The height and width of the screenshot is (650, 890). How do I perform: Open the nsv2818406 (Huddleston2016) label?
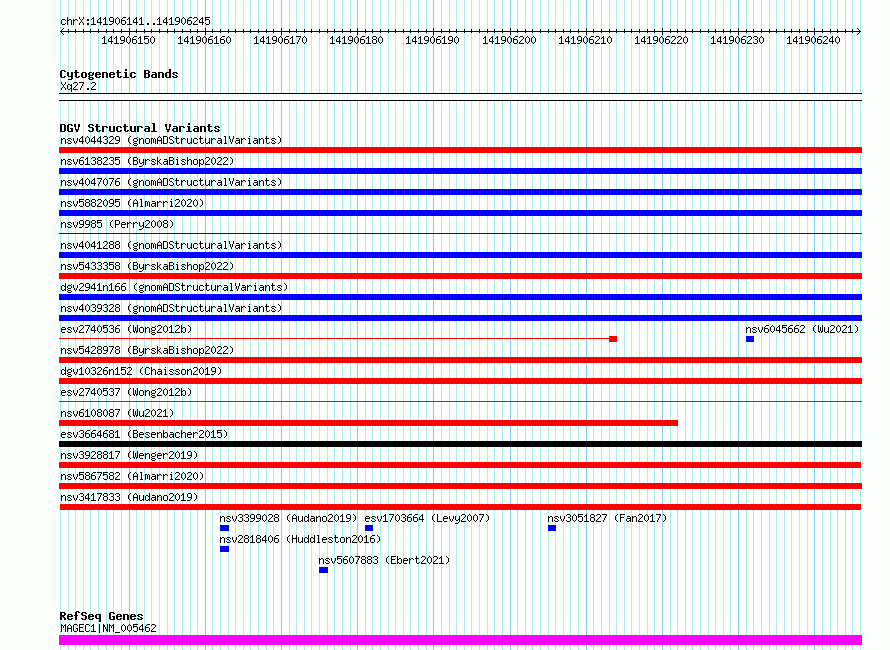coord(300,539)
